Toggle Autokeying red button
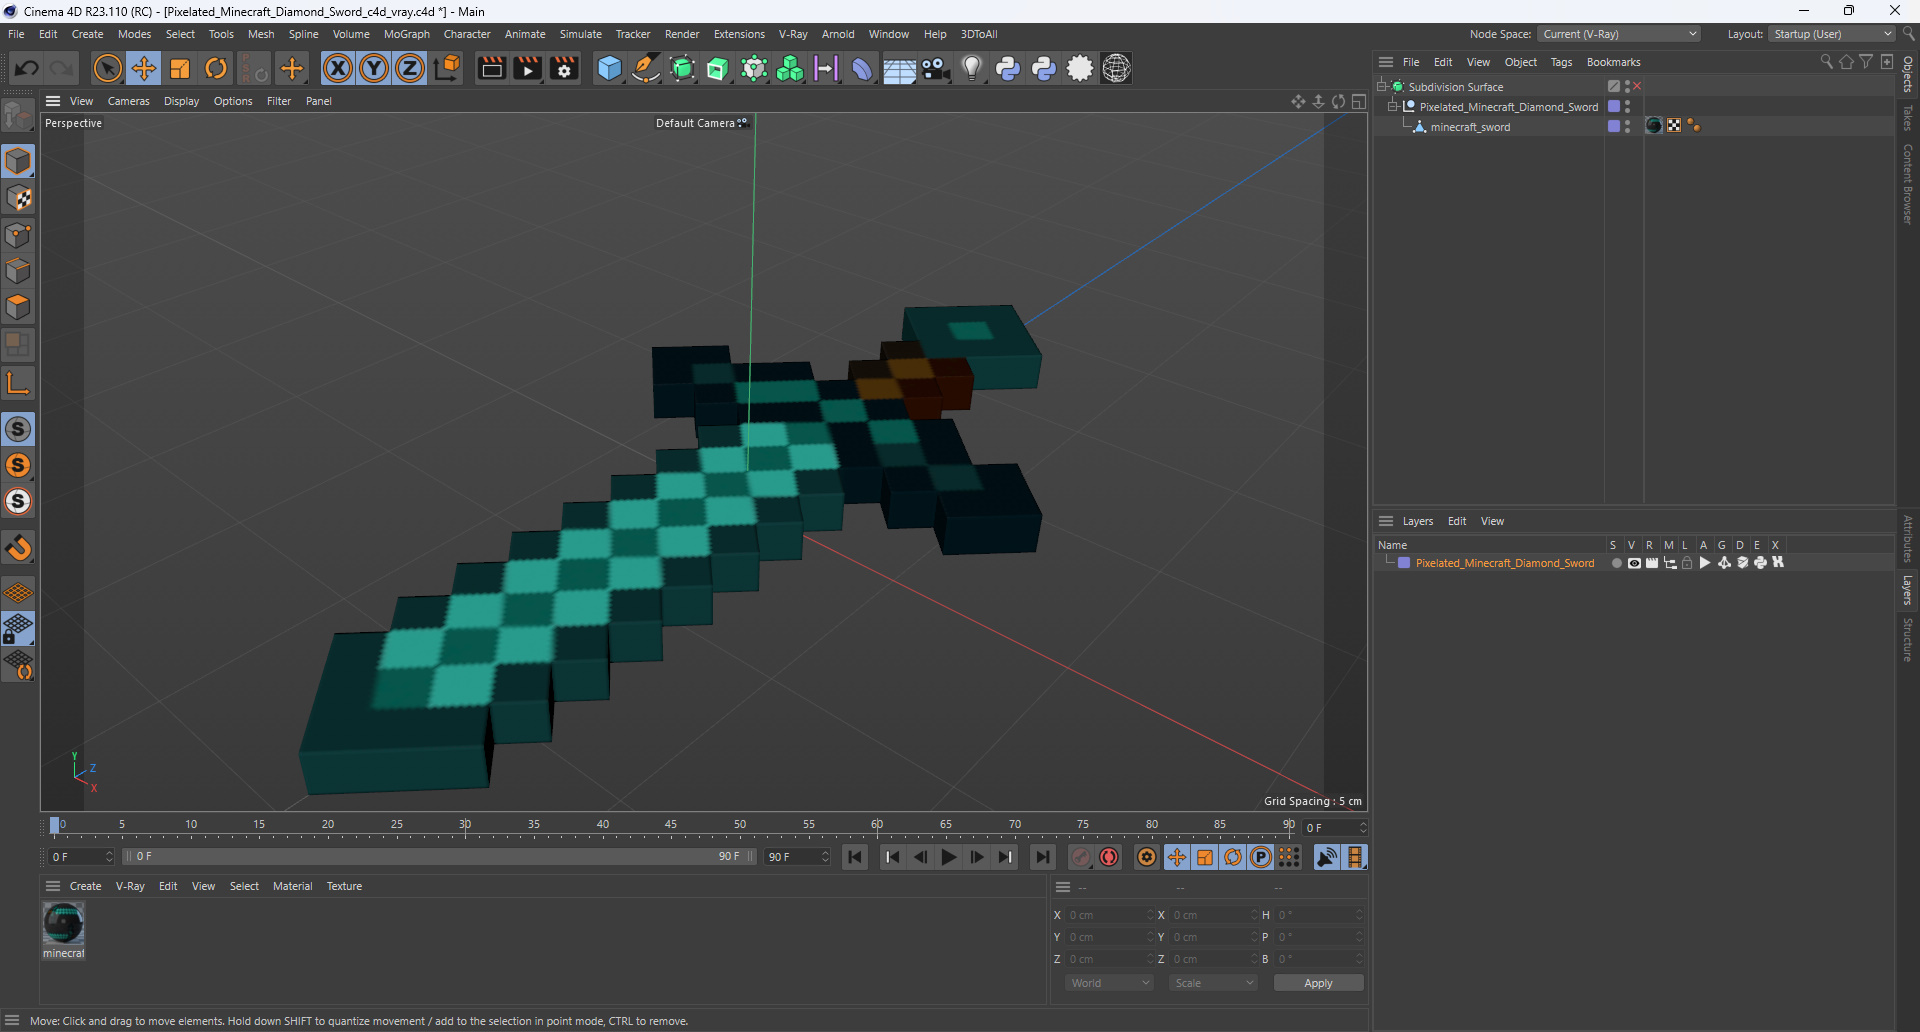 1109,857
